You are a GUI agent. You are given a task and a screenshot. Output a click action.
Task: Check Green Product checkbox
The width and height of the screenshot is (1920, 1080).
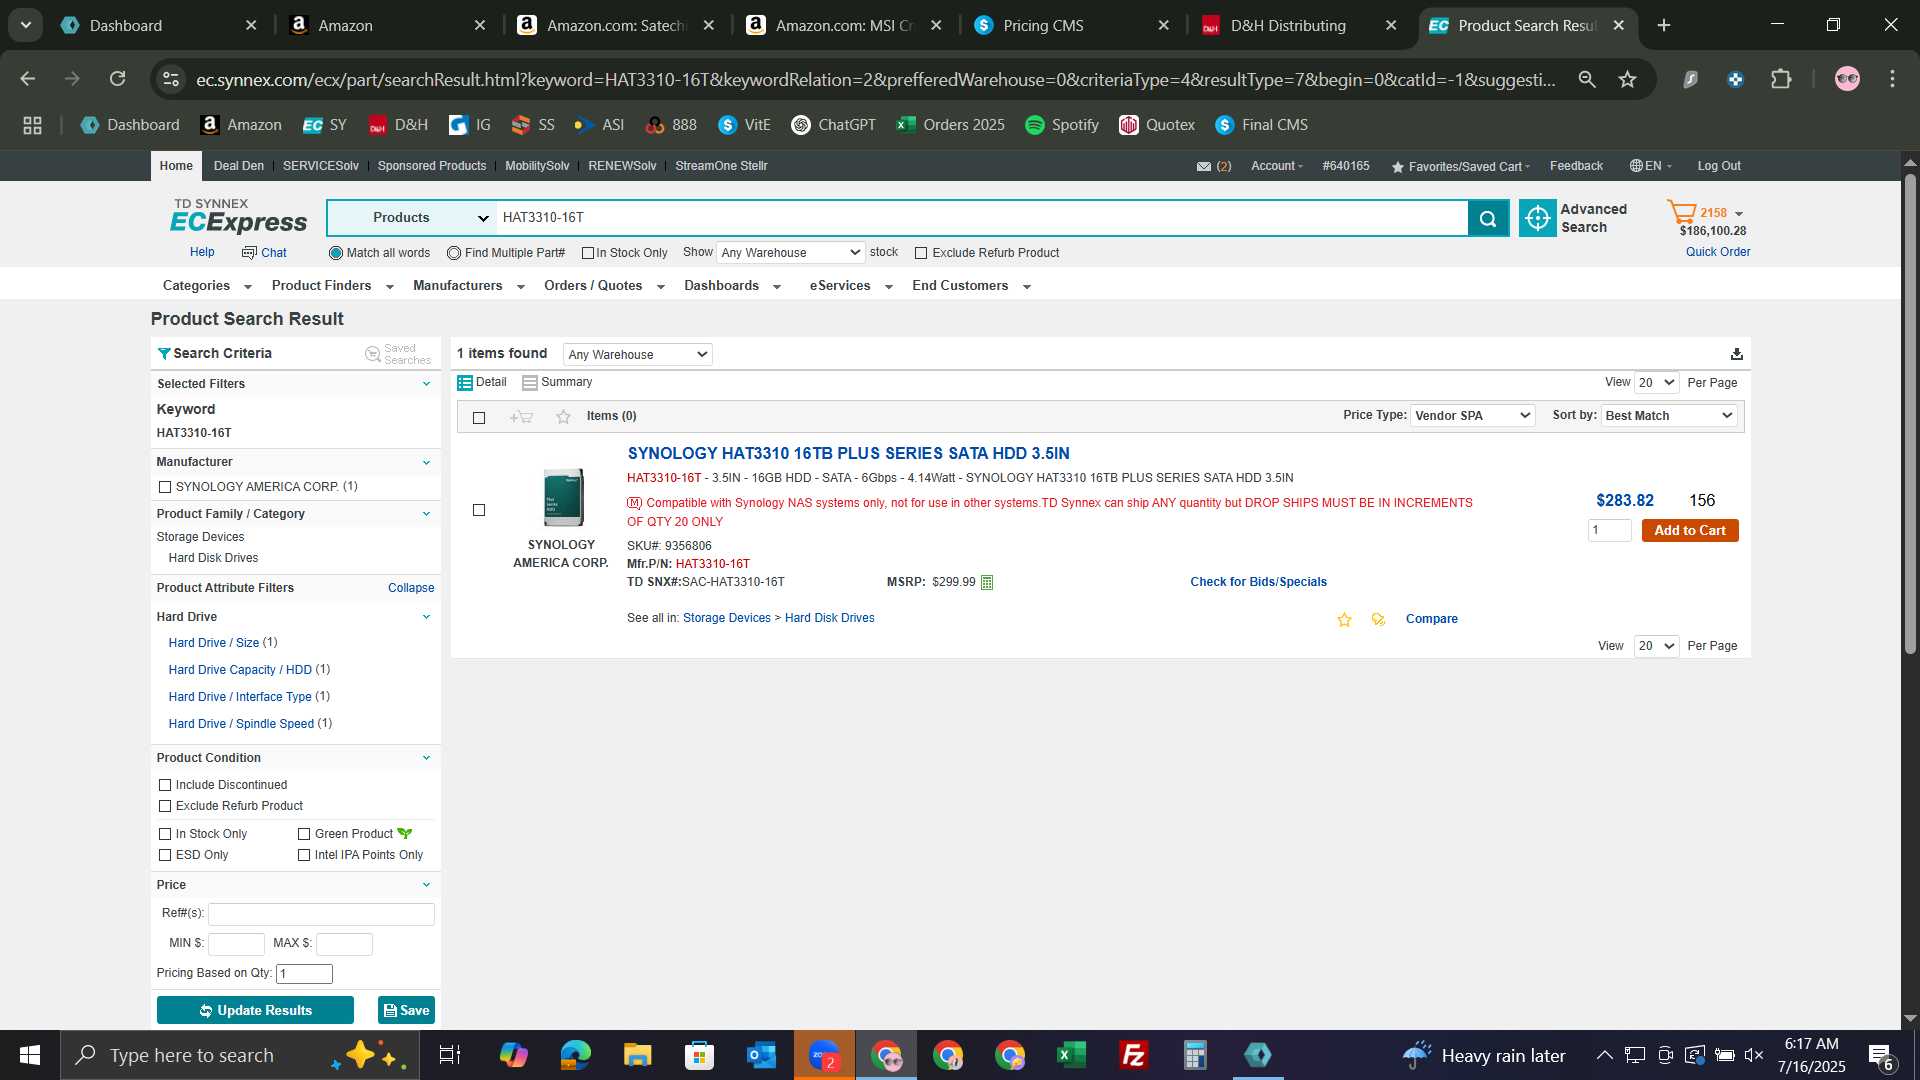pyautogui.click(x=304, y=834)
